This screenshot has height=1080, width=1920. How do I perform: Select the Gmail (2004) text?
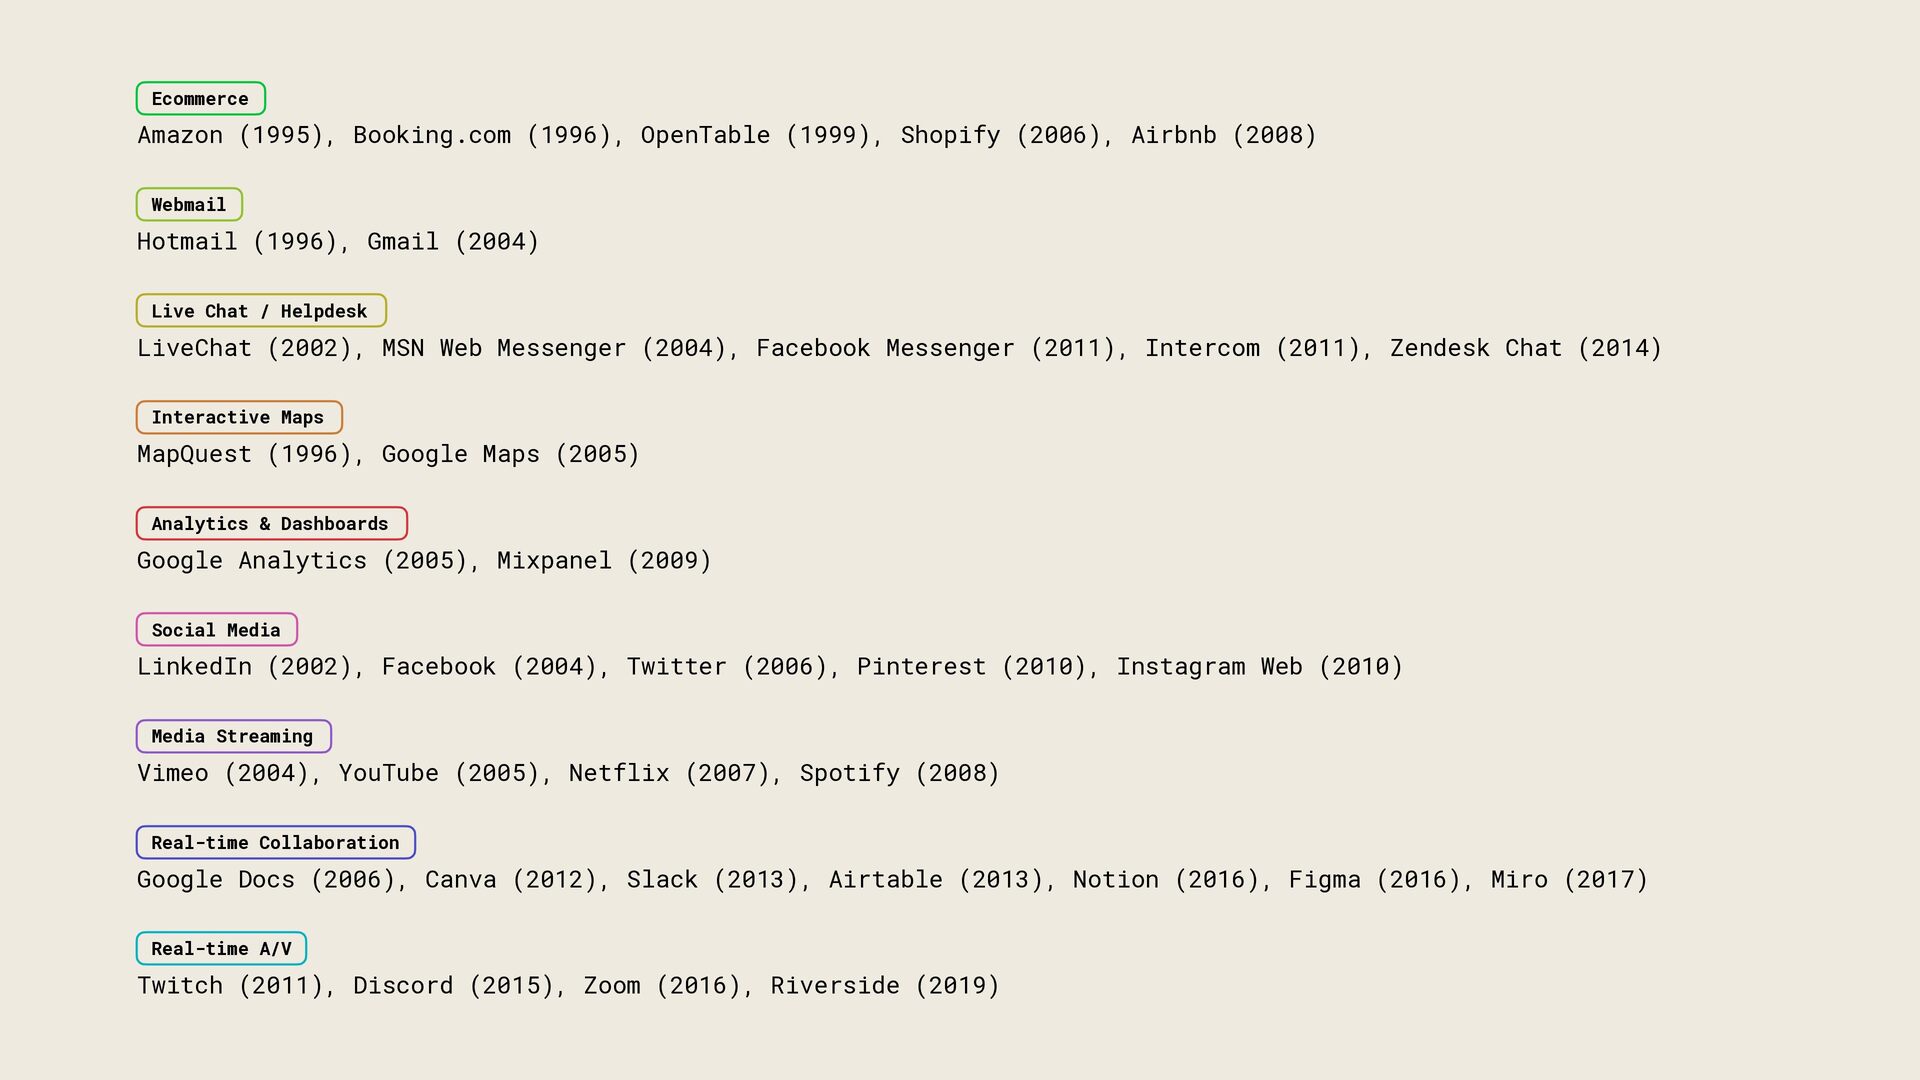coord(453,242)
